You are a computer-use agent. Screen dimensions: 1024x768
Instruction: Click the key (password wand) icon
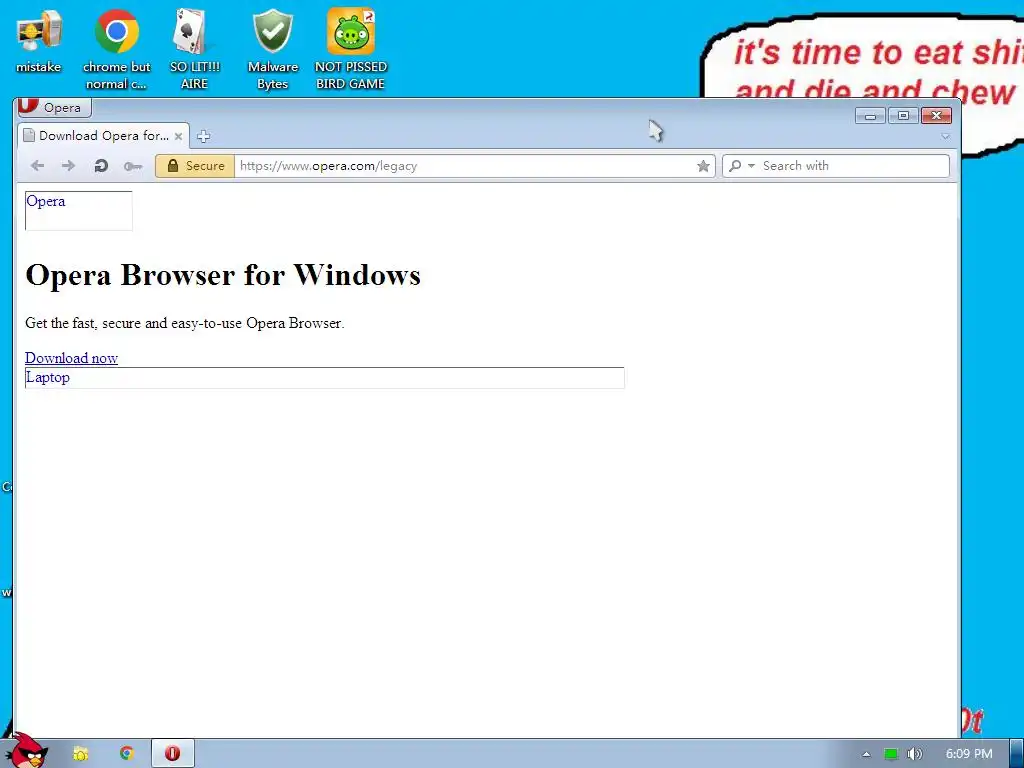133,167
